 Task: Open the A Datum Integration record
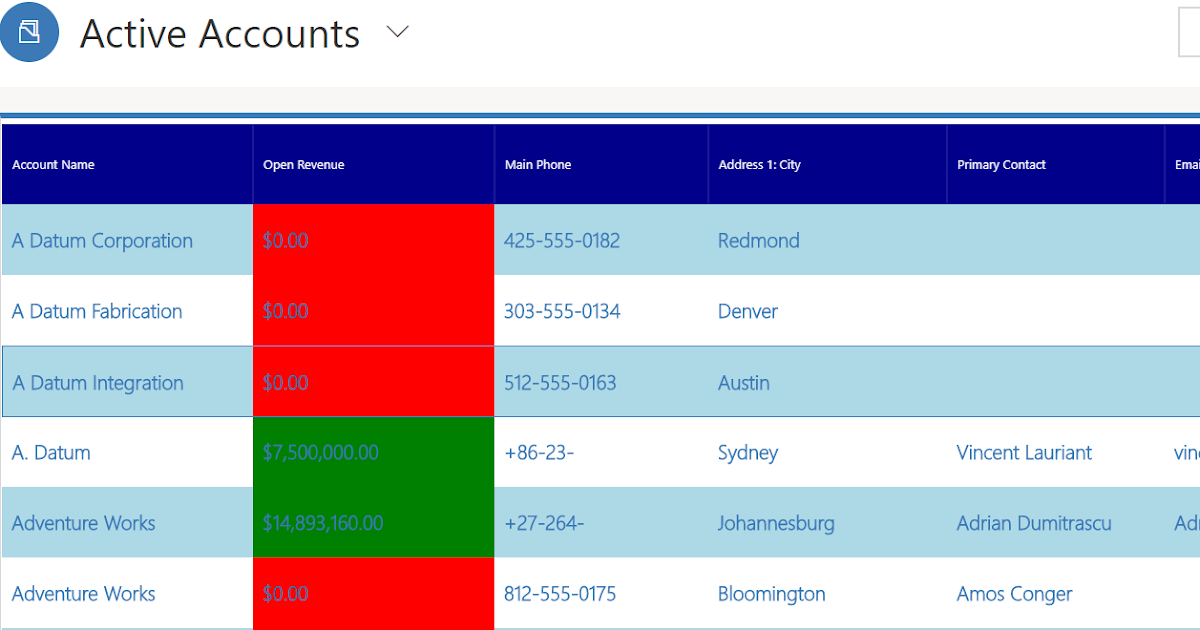tap(98, 383)
